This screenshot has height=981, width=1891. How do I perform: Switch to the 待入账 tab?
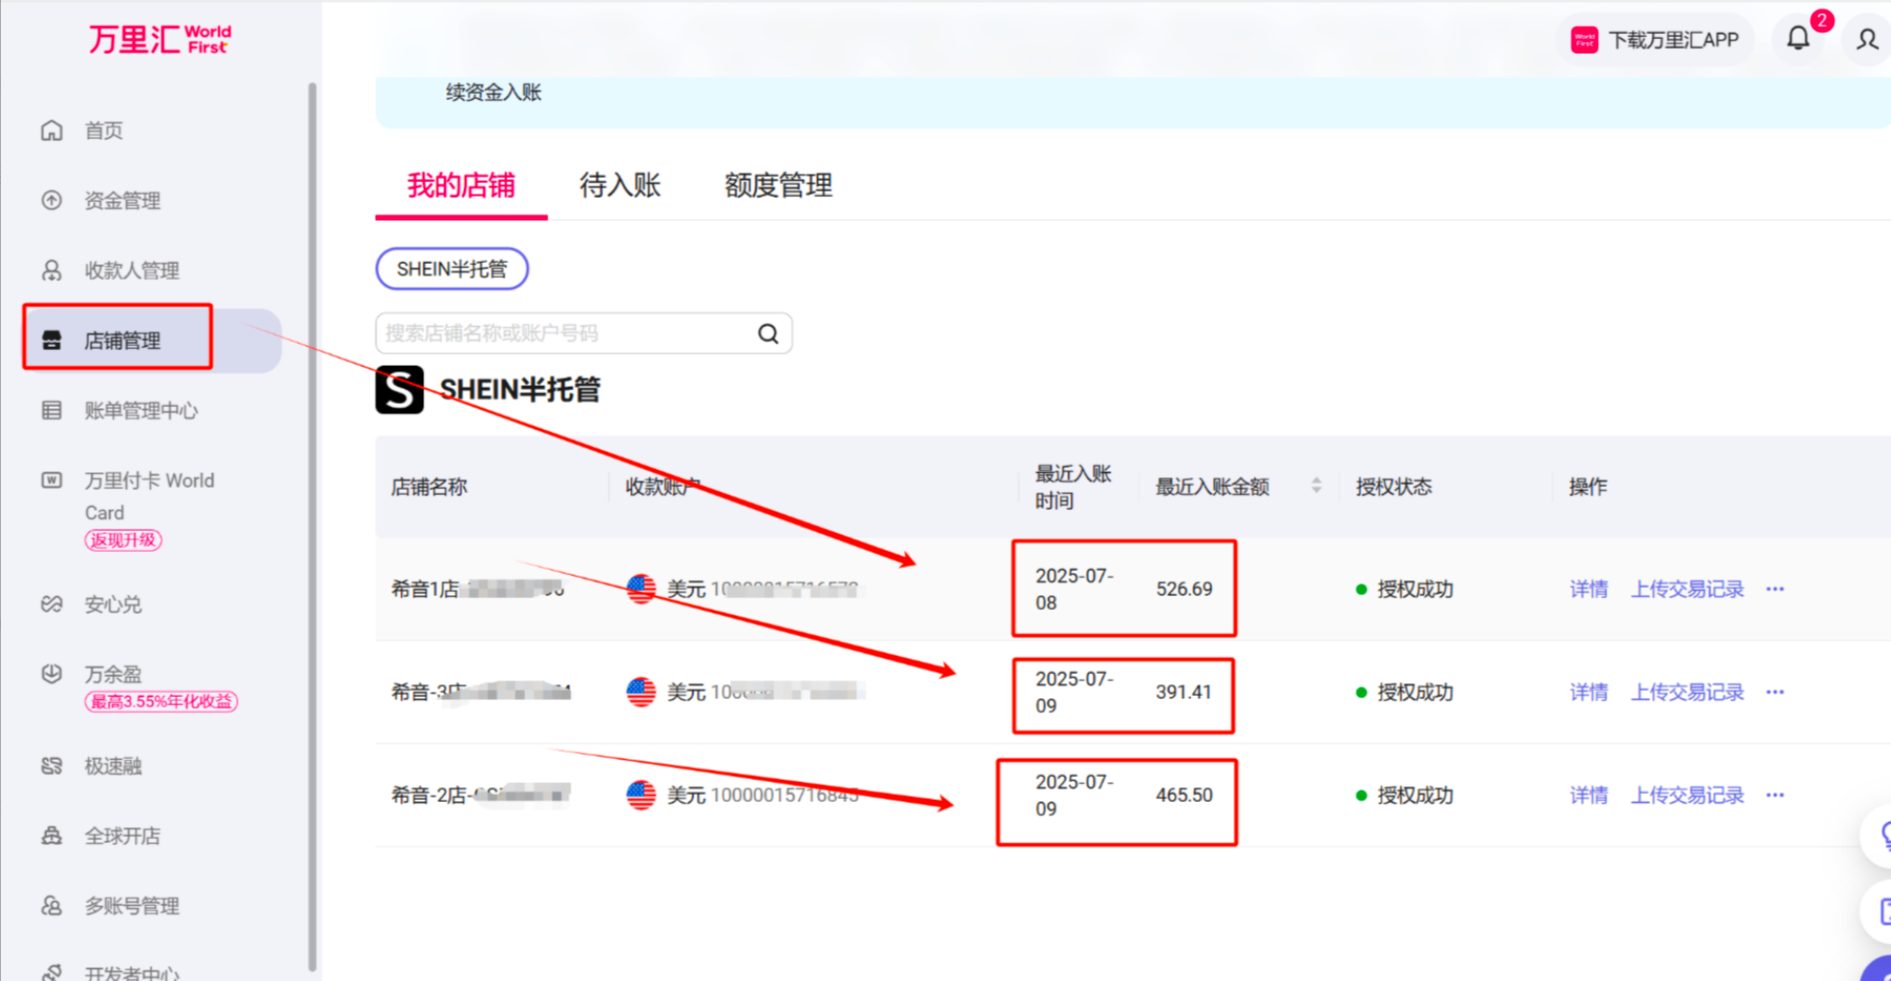[x=620, y=186]
